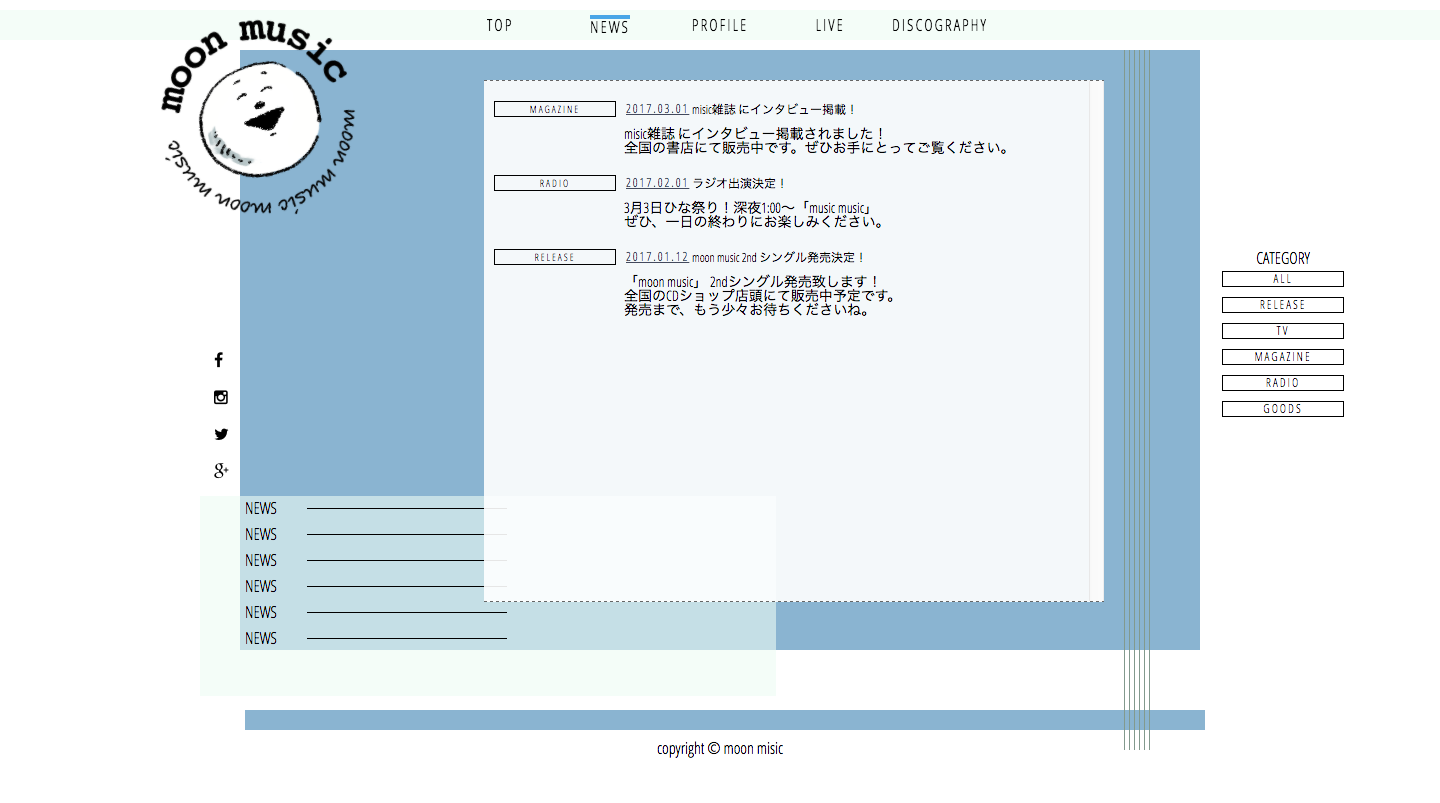Select RELEASE in the category sidebar
The height and width of the screenshot is (803, 1440).
coord(1282,305)
